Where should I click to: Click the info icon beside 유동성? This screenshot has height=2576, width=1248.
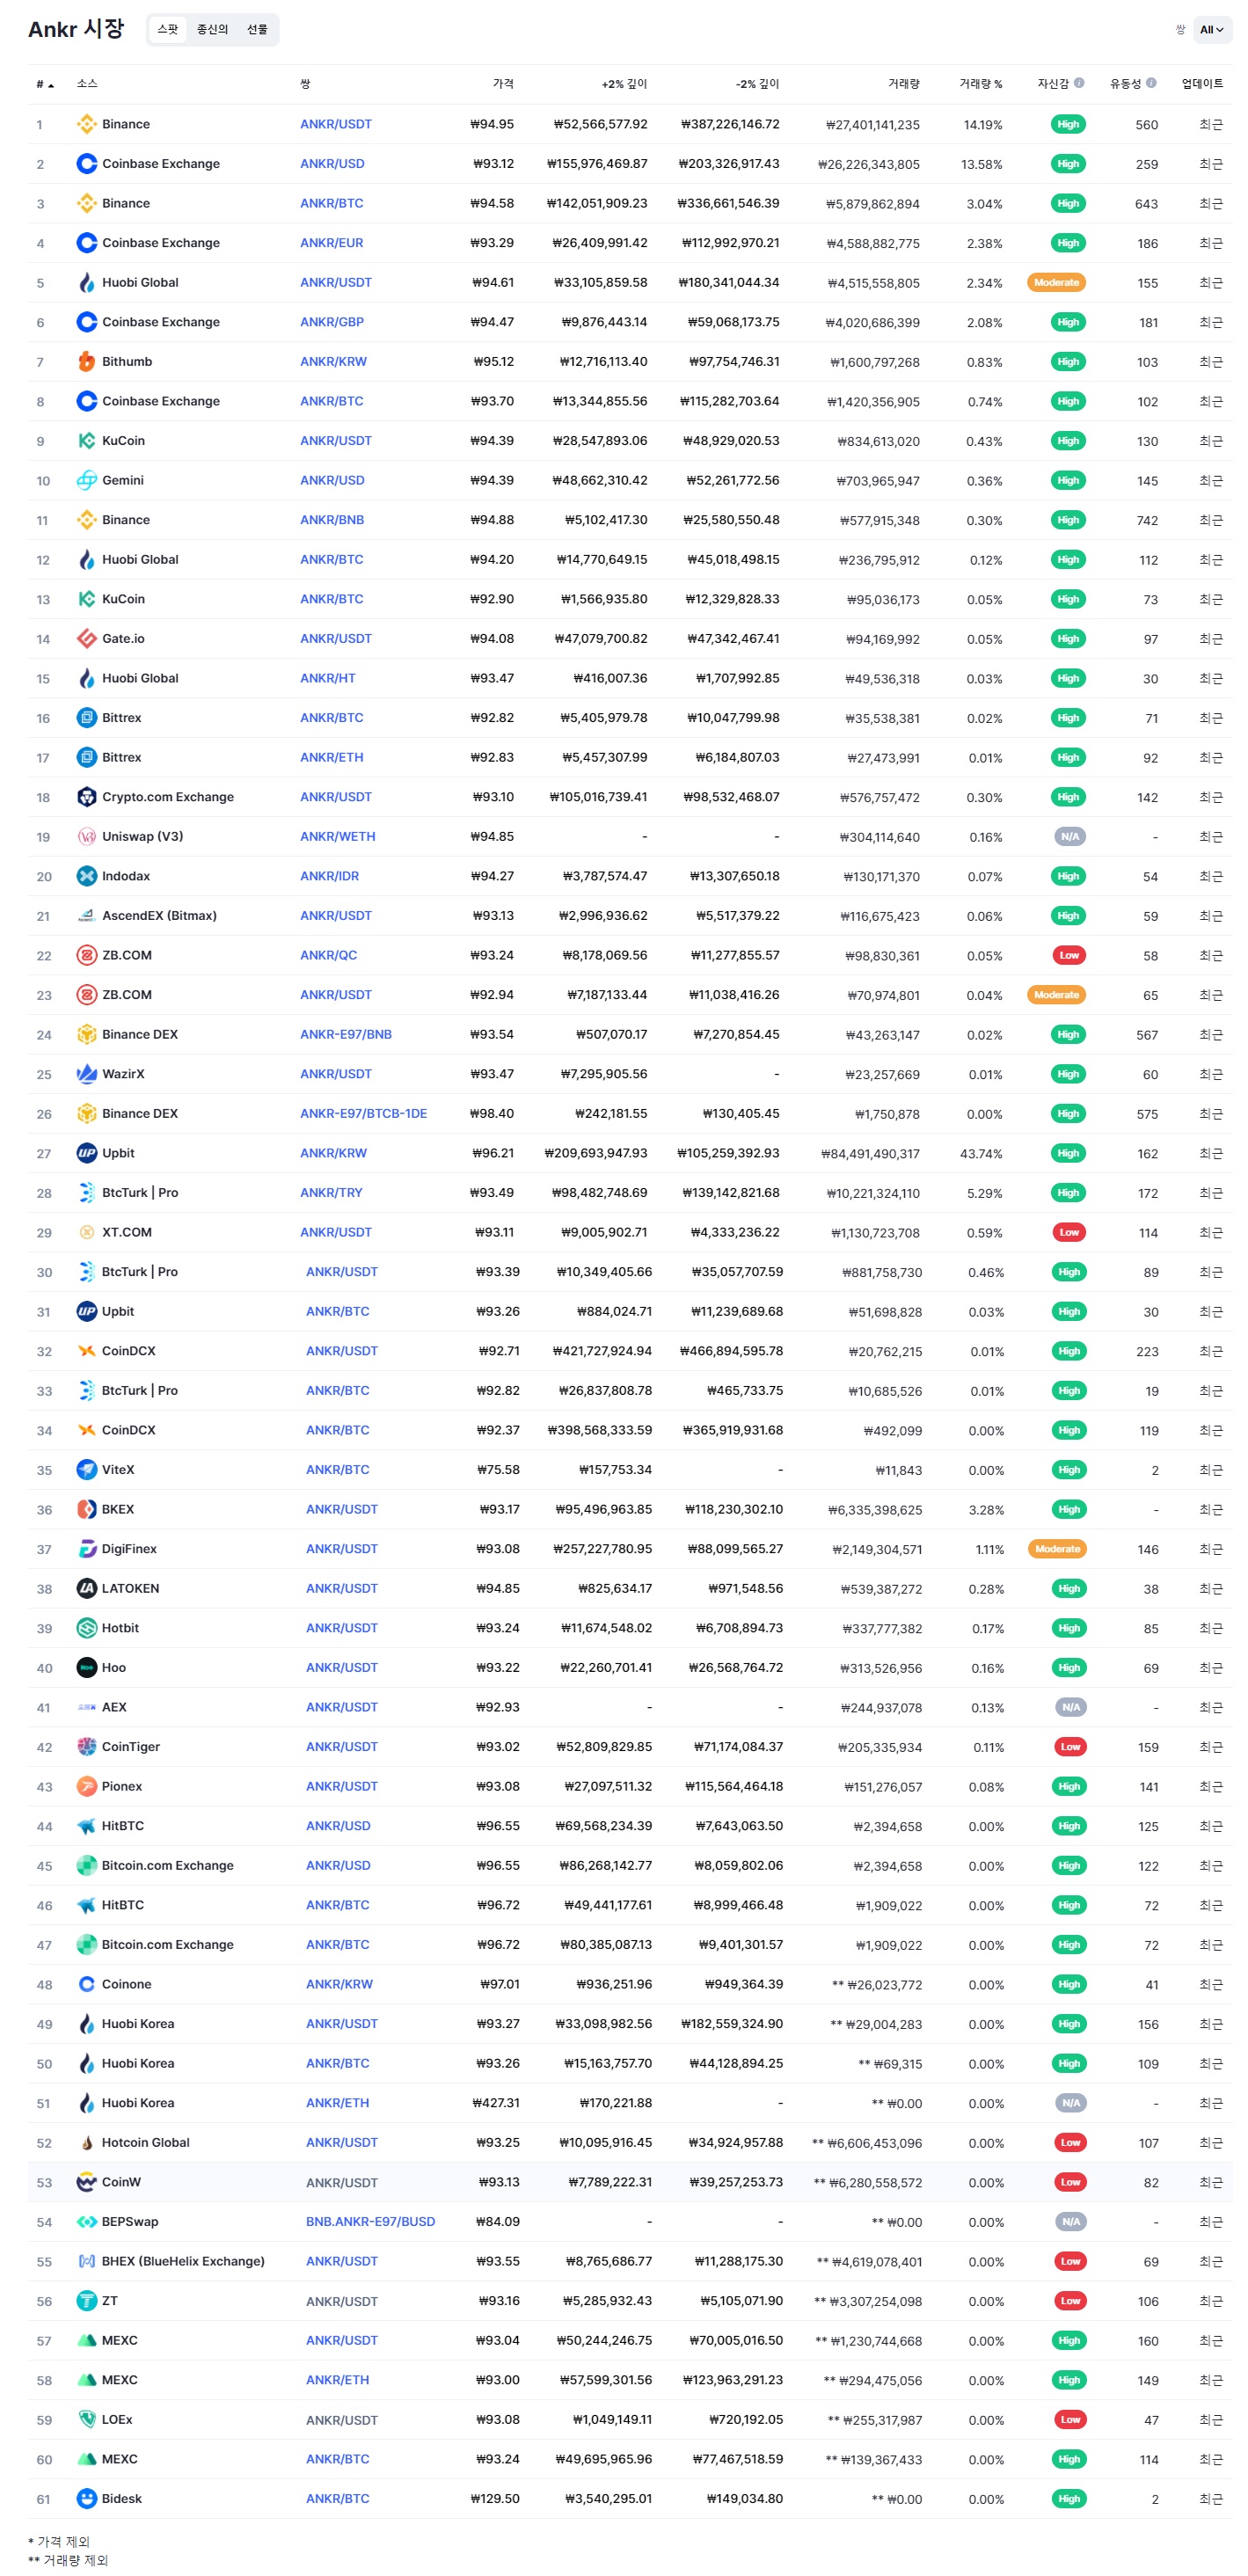click(1151, 83)
